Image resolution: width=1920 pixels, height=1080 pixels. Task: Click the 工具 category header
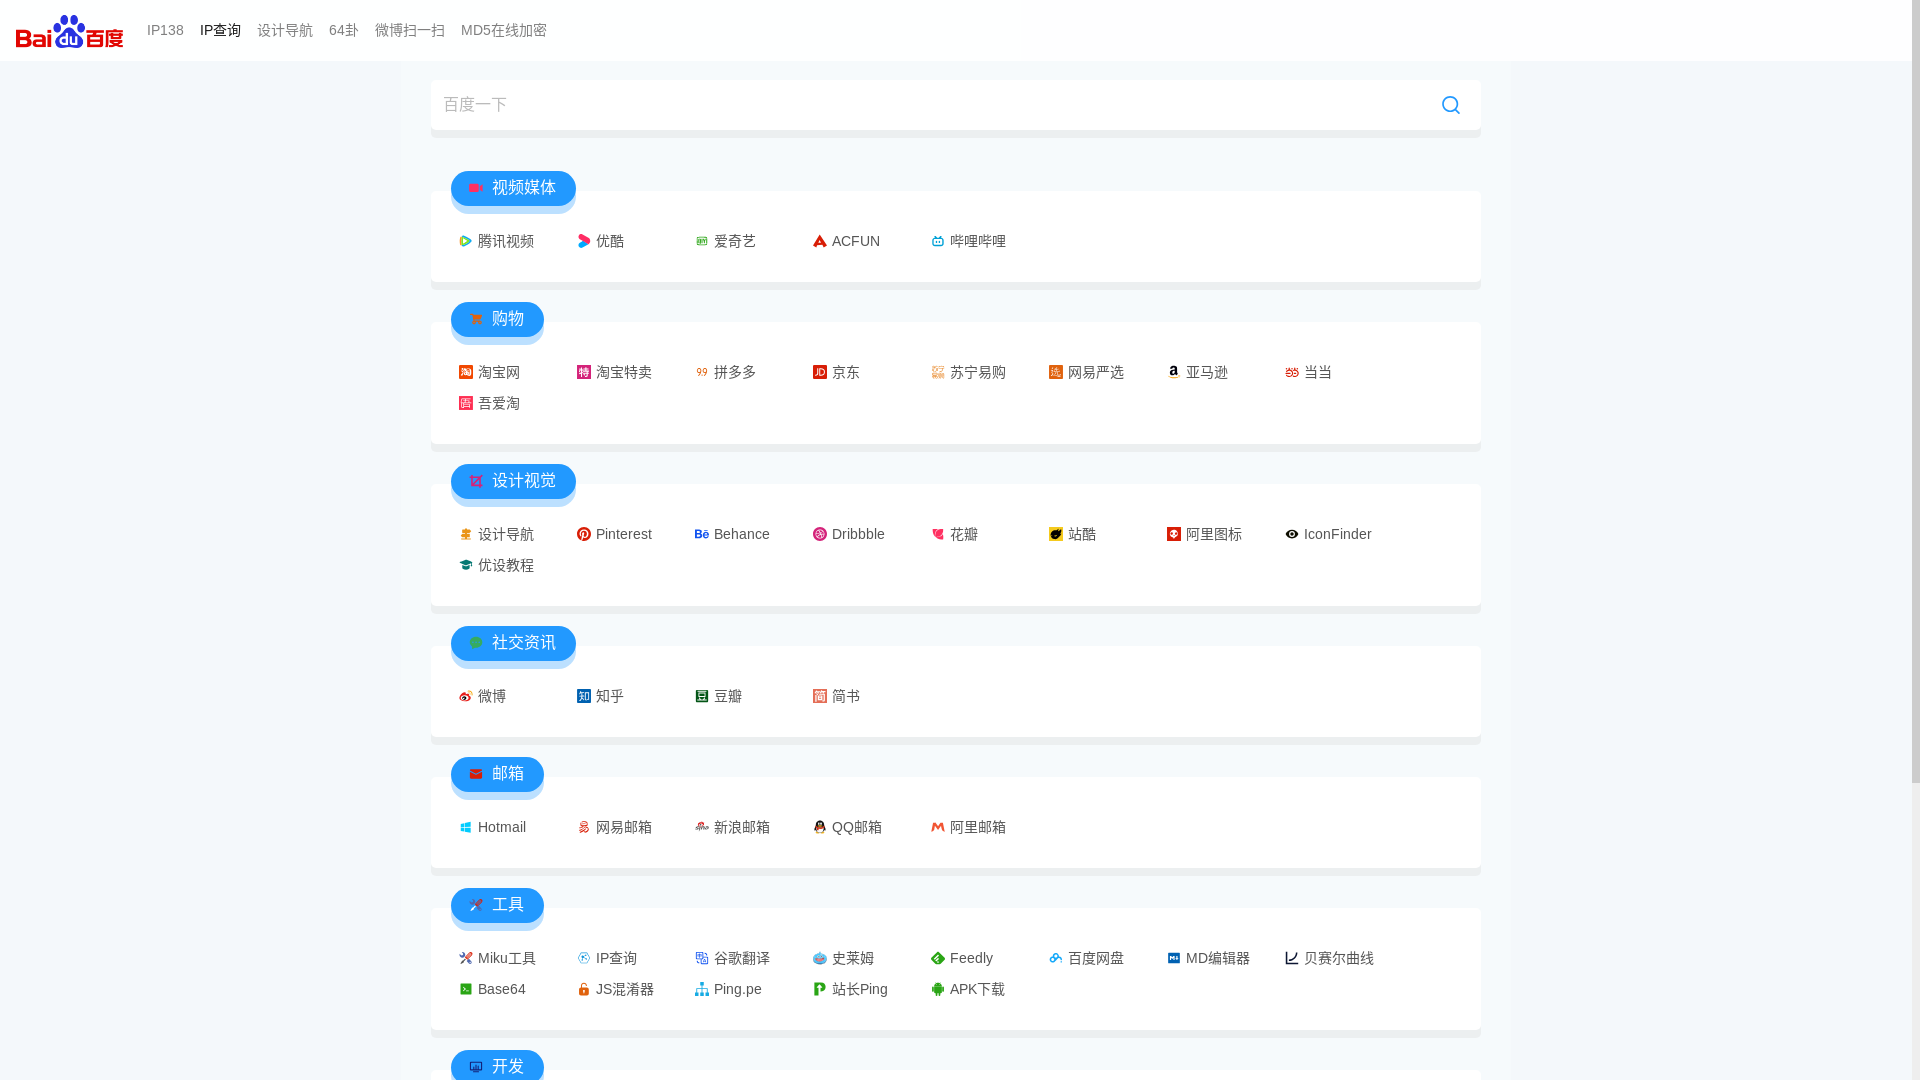tap(497, 905)
